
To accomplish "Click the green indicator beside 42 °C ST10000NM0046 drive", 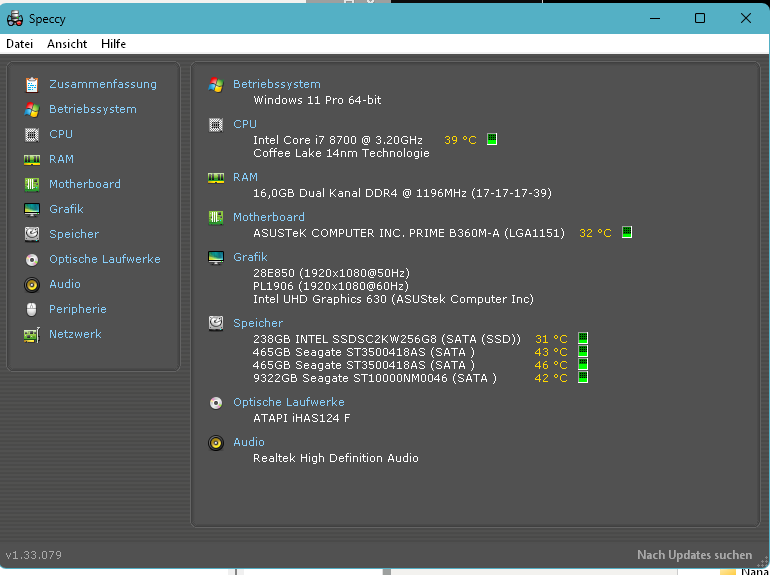I will click(x=582, y=378).
